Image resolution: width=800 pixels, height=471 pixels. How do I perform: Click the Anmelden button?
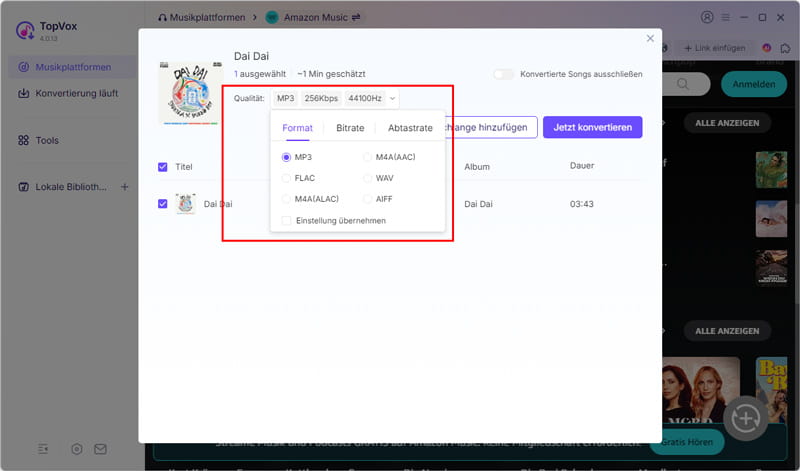[754, 84]
